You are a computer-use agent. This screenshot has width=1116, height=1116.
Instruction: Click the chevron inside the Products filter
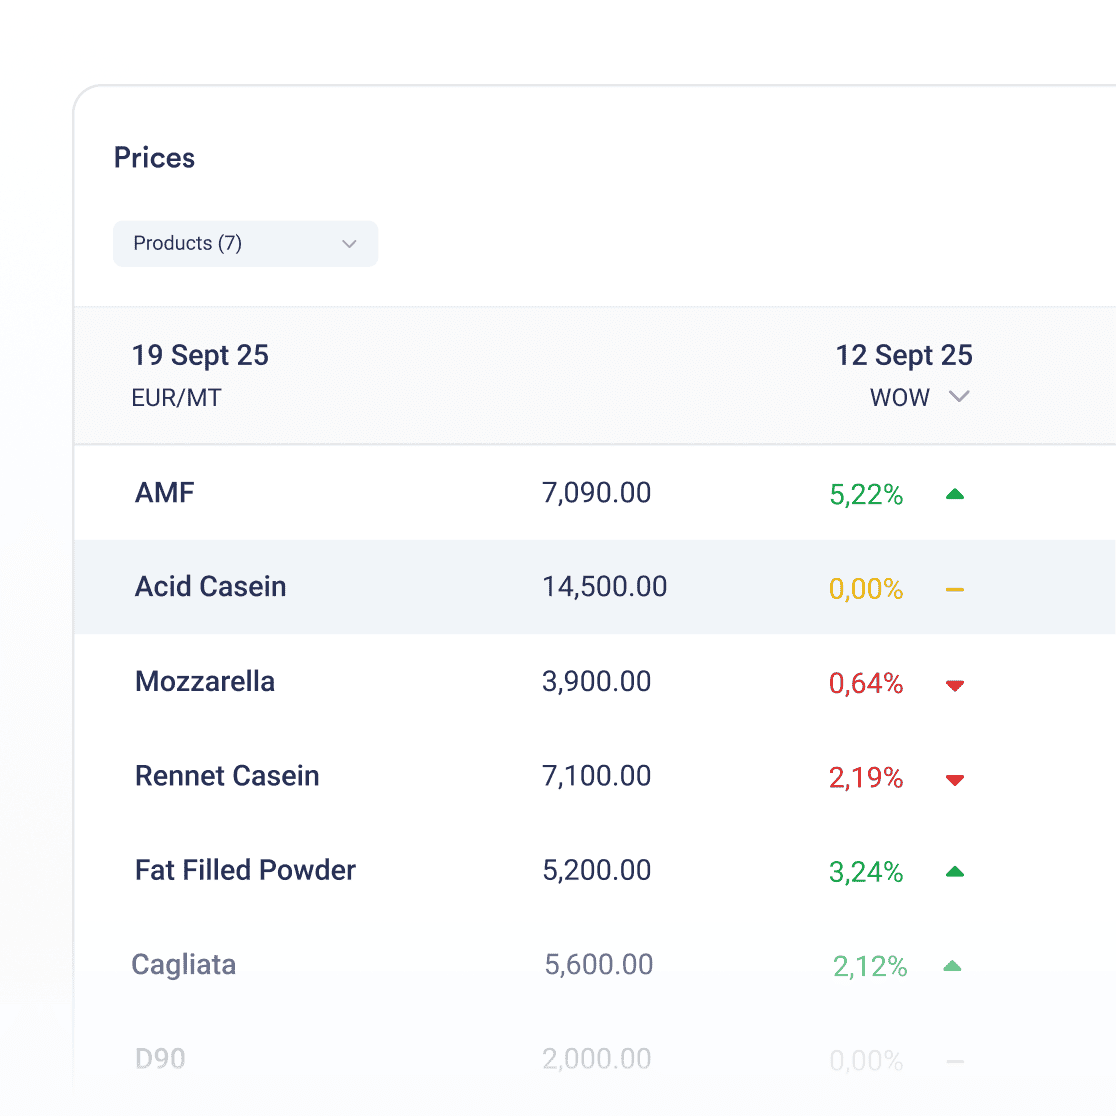349,243
